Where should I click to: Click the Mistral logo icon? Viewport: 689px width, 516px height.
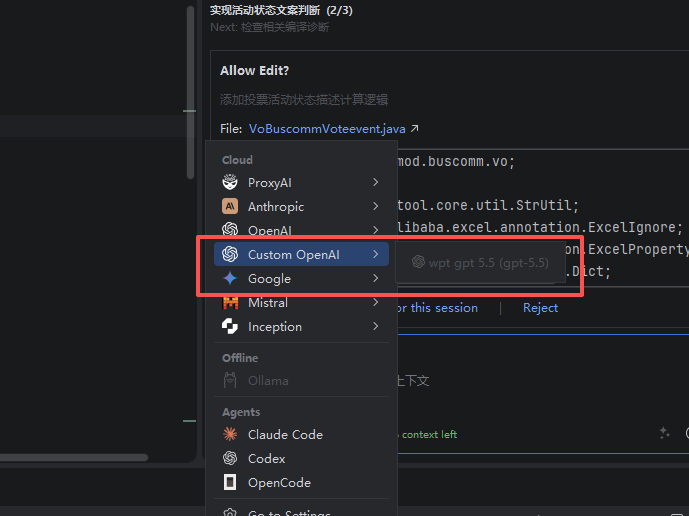[x=230, y=302]
